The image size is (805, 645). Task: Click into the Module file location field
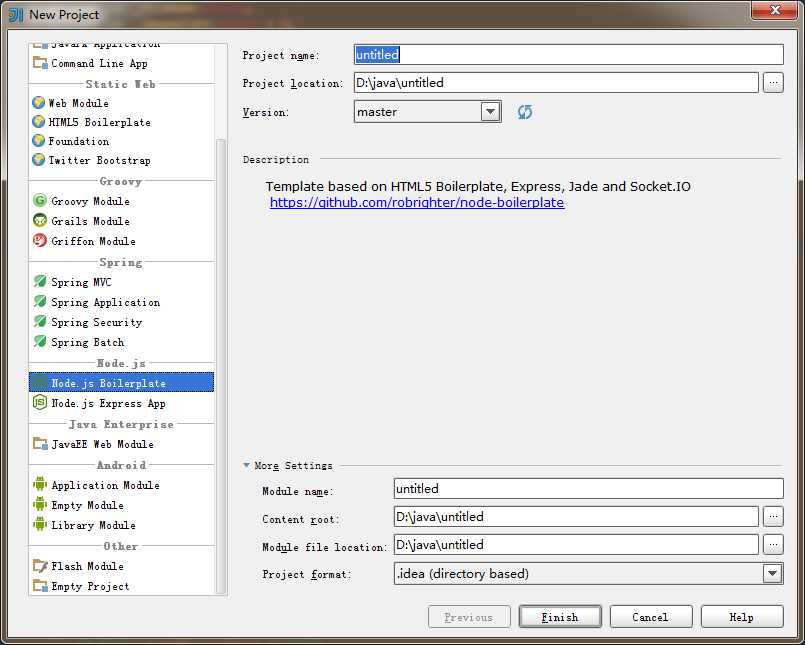point(576,544)
